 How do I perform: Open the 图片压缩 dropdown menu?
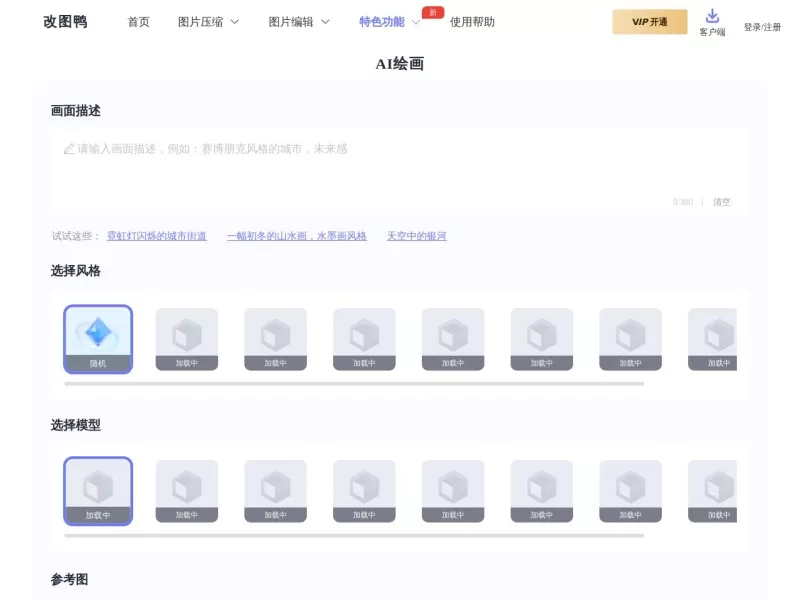point(203,20)
